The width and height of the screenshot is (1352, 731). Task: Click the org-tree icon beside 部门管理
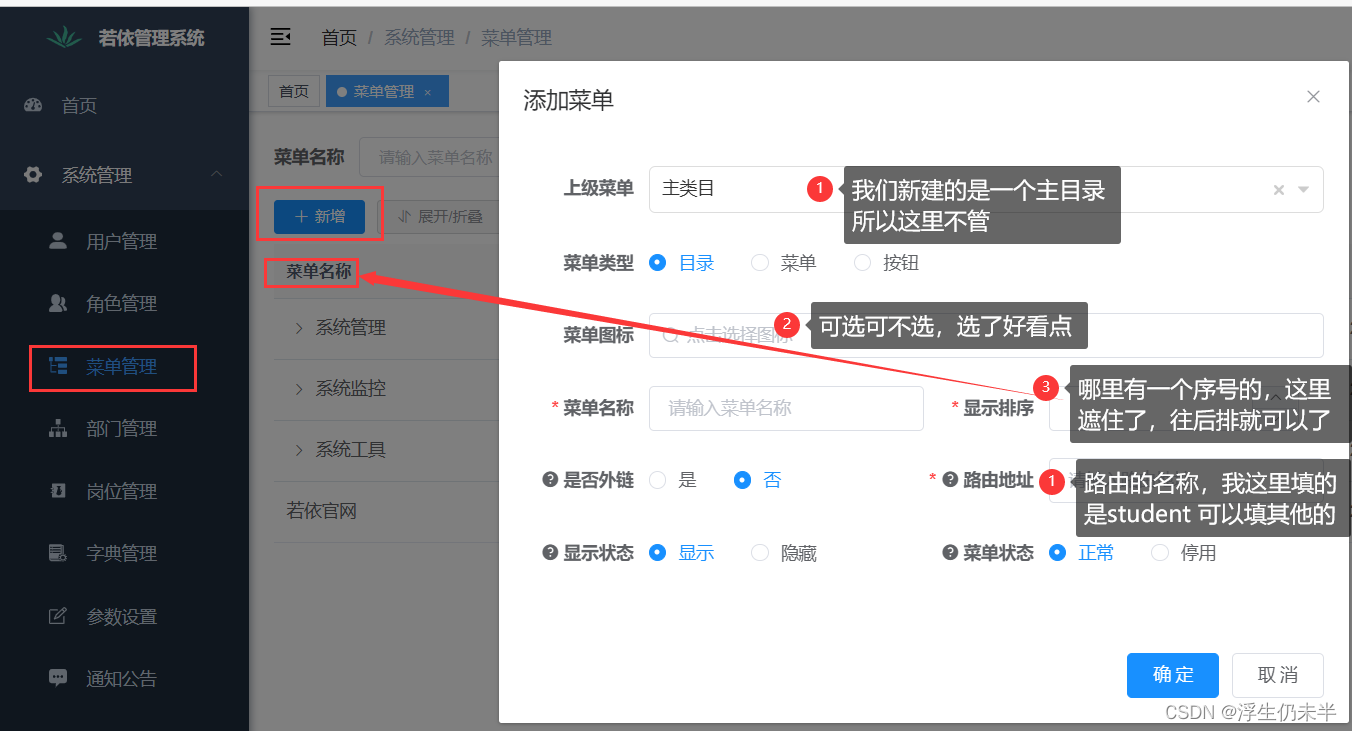coord(58,428)
